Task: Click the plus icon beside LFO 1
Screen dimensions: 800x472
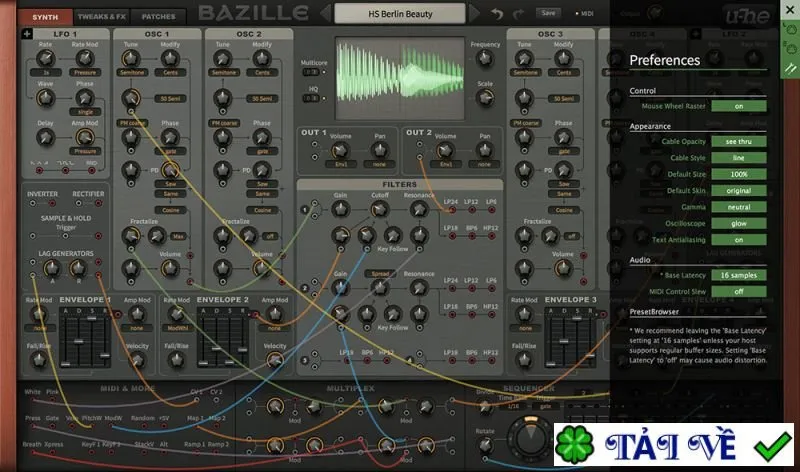Action: [x=27, y=34]
